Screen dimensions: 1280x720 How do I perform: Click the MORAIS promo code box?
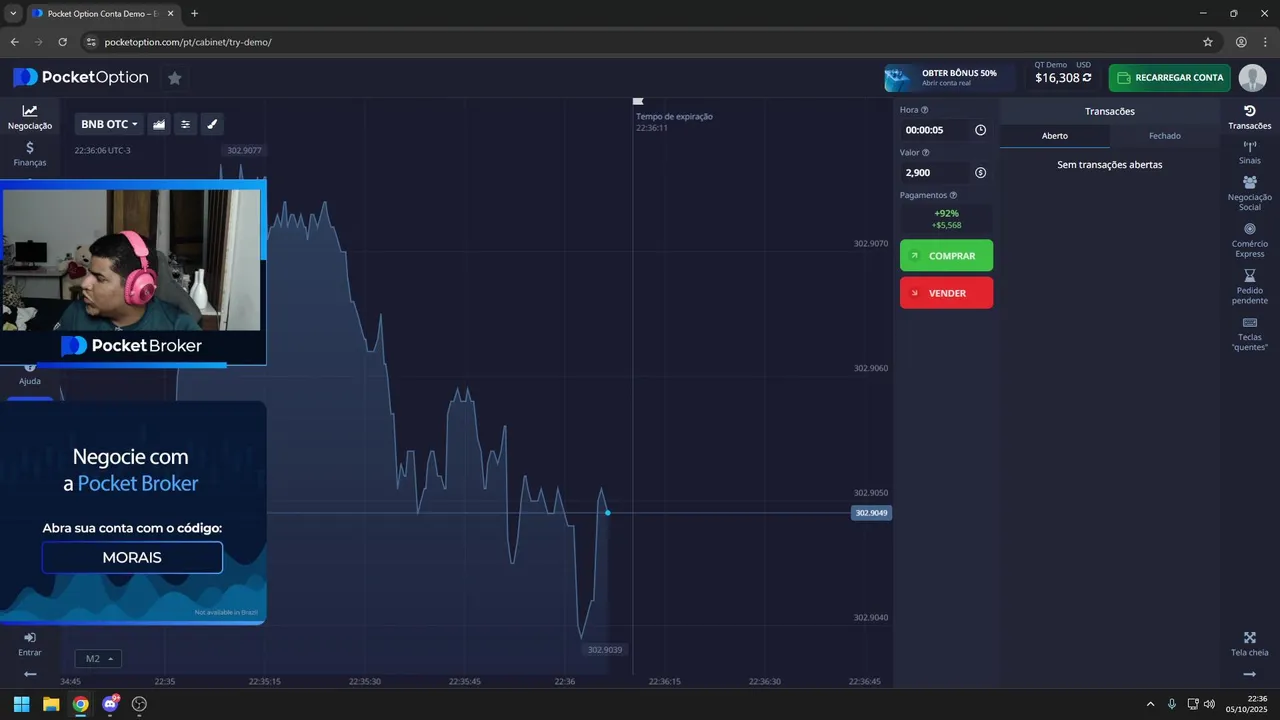point(132,557)
